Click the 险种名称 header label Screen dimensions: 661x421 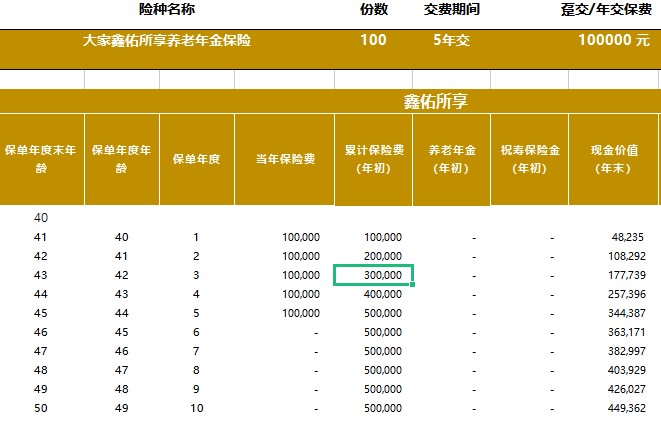pyautogui.click(x=167, y=9)
